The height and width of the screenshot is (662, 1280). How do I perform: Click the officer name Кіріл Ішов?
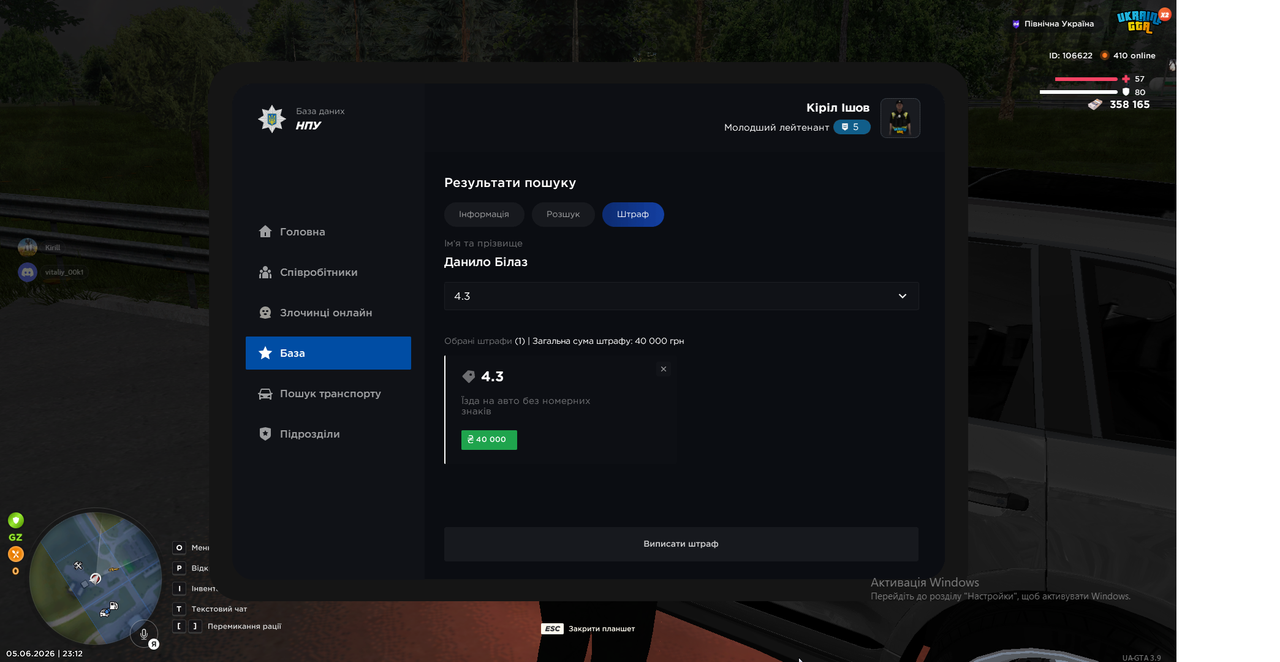(838, 108)
